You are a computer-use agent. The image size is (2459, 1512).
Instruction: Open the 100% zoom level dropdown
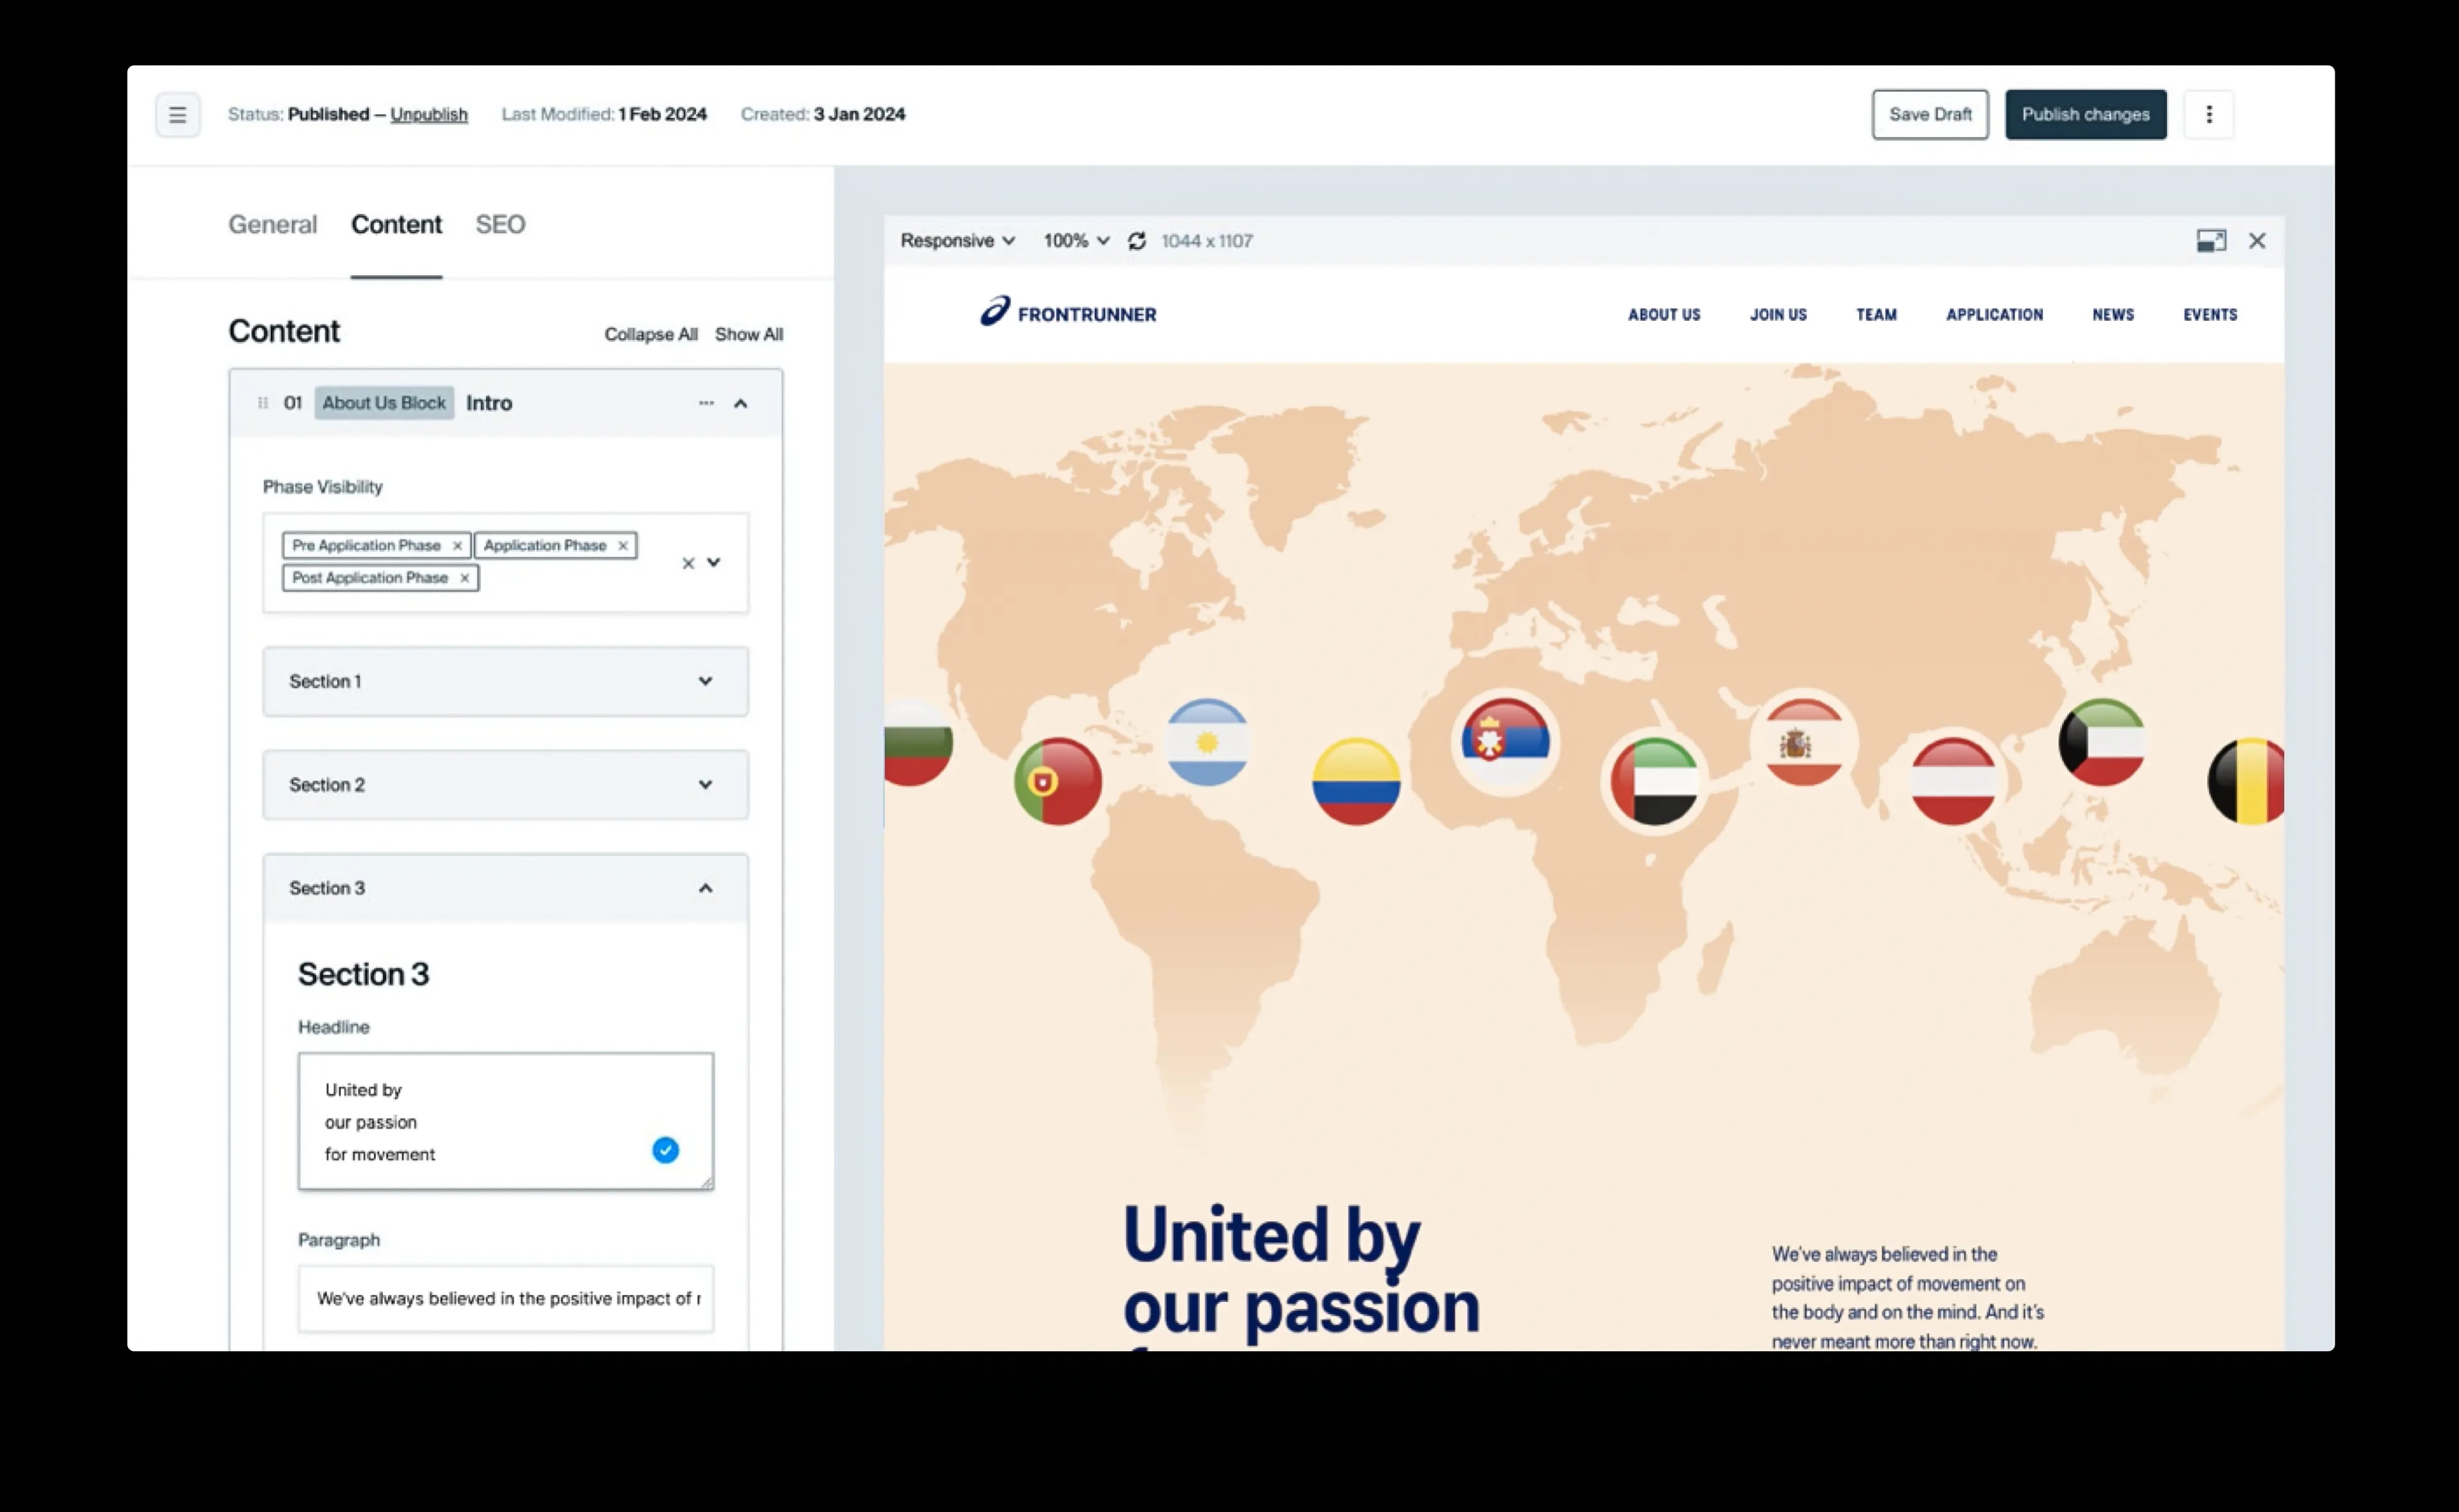tap(1074, 241)
